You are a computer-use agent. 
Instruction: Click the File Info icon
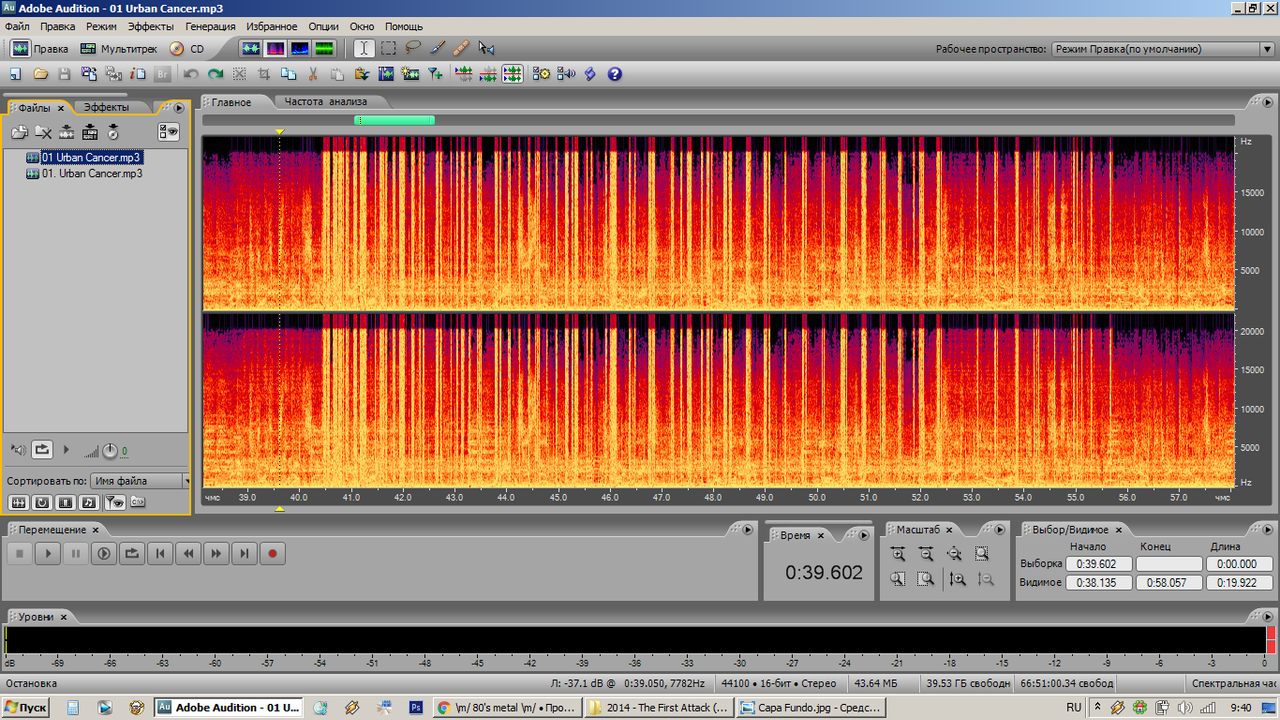tap(137, 74)
